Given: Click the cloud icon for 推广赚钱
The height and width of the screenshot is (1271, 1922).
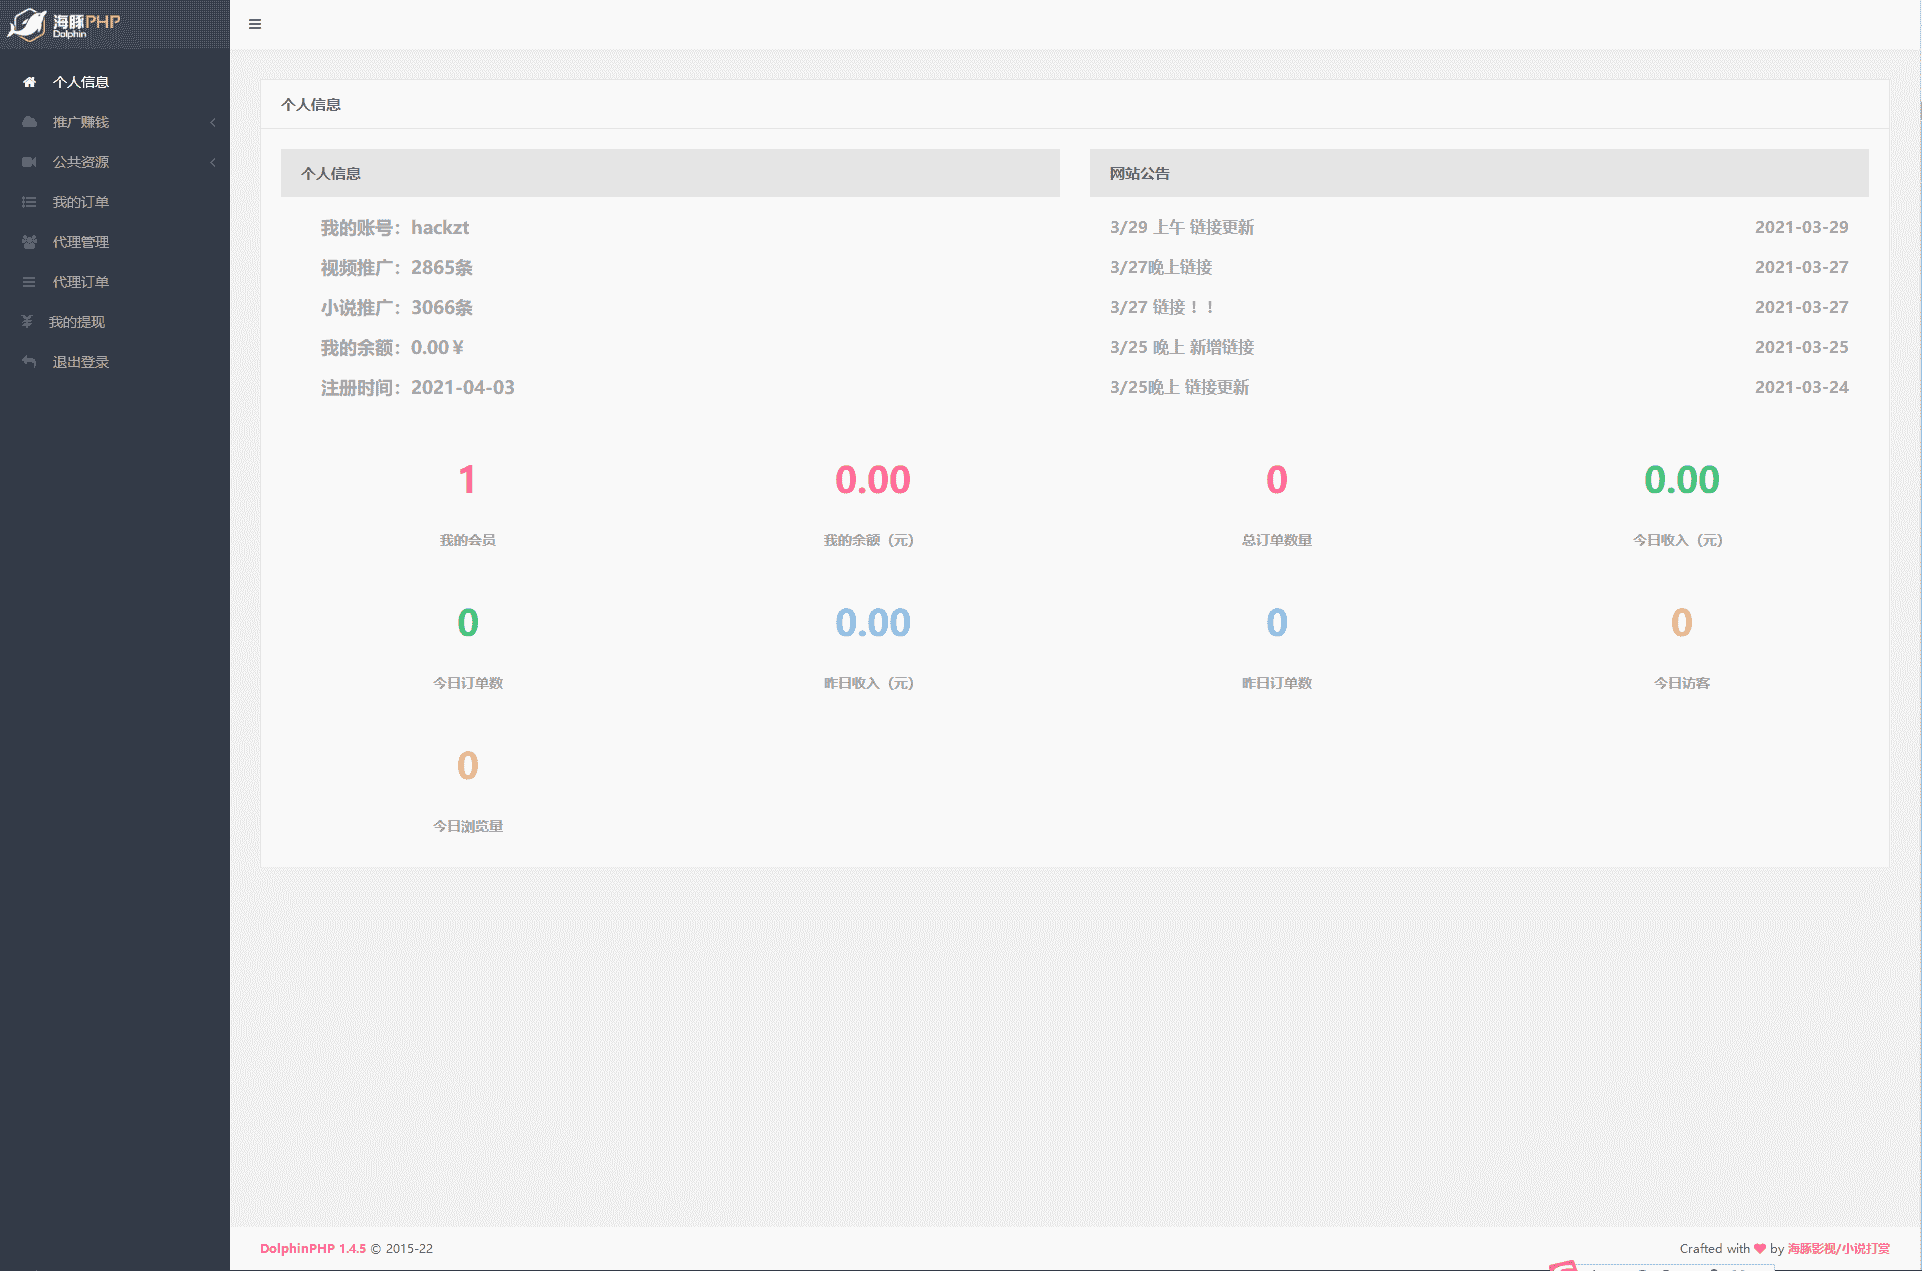Looking at the screenshot, I should point(29,122).
